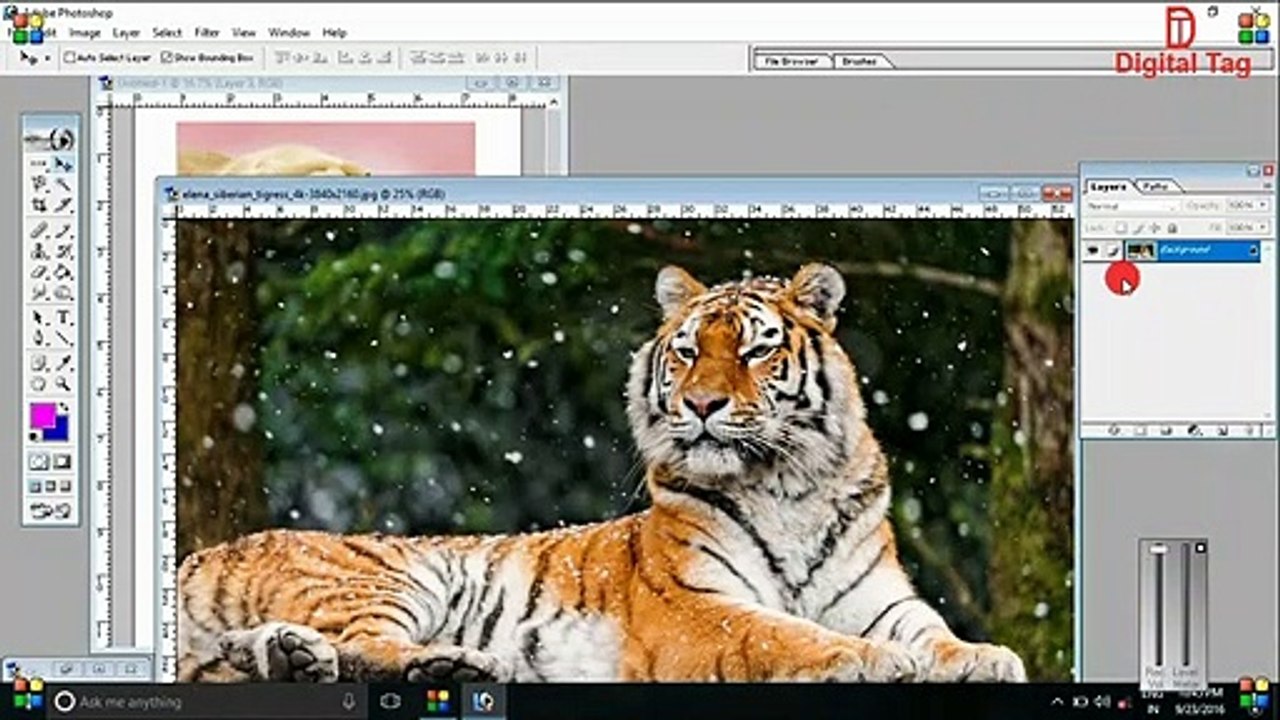Add a layer mask in the Layers panel
The height and width of the screenshot is (720, 1280).
(1140, 431)
